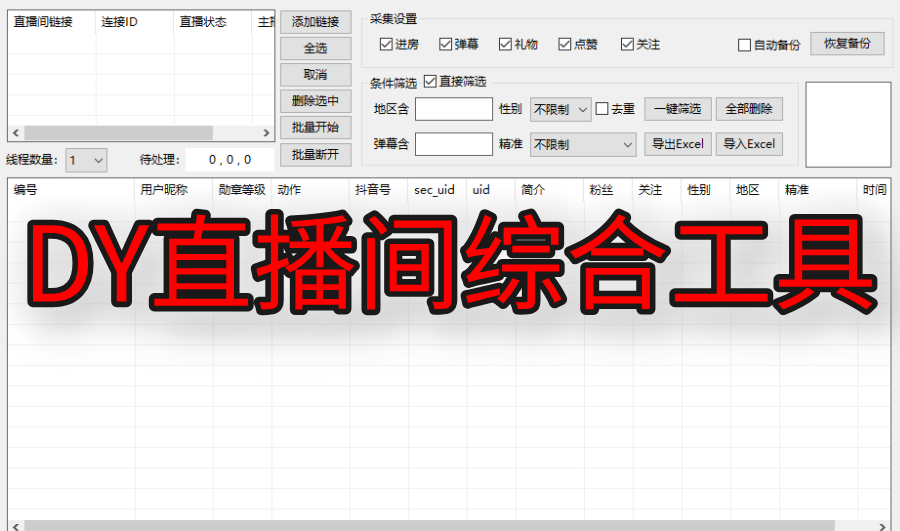The width and height of the screenshot is (900, 531).
Task: Toggle the 进房 checkbox
Action: 386,45
